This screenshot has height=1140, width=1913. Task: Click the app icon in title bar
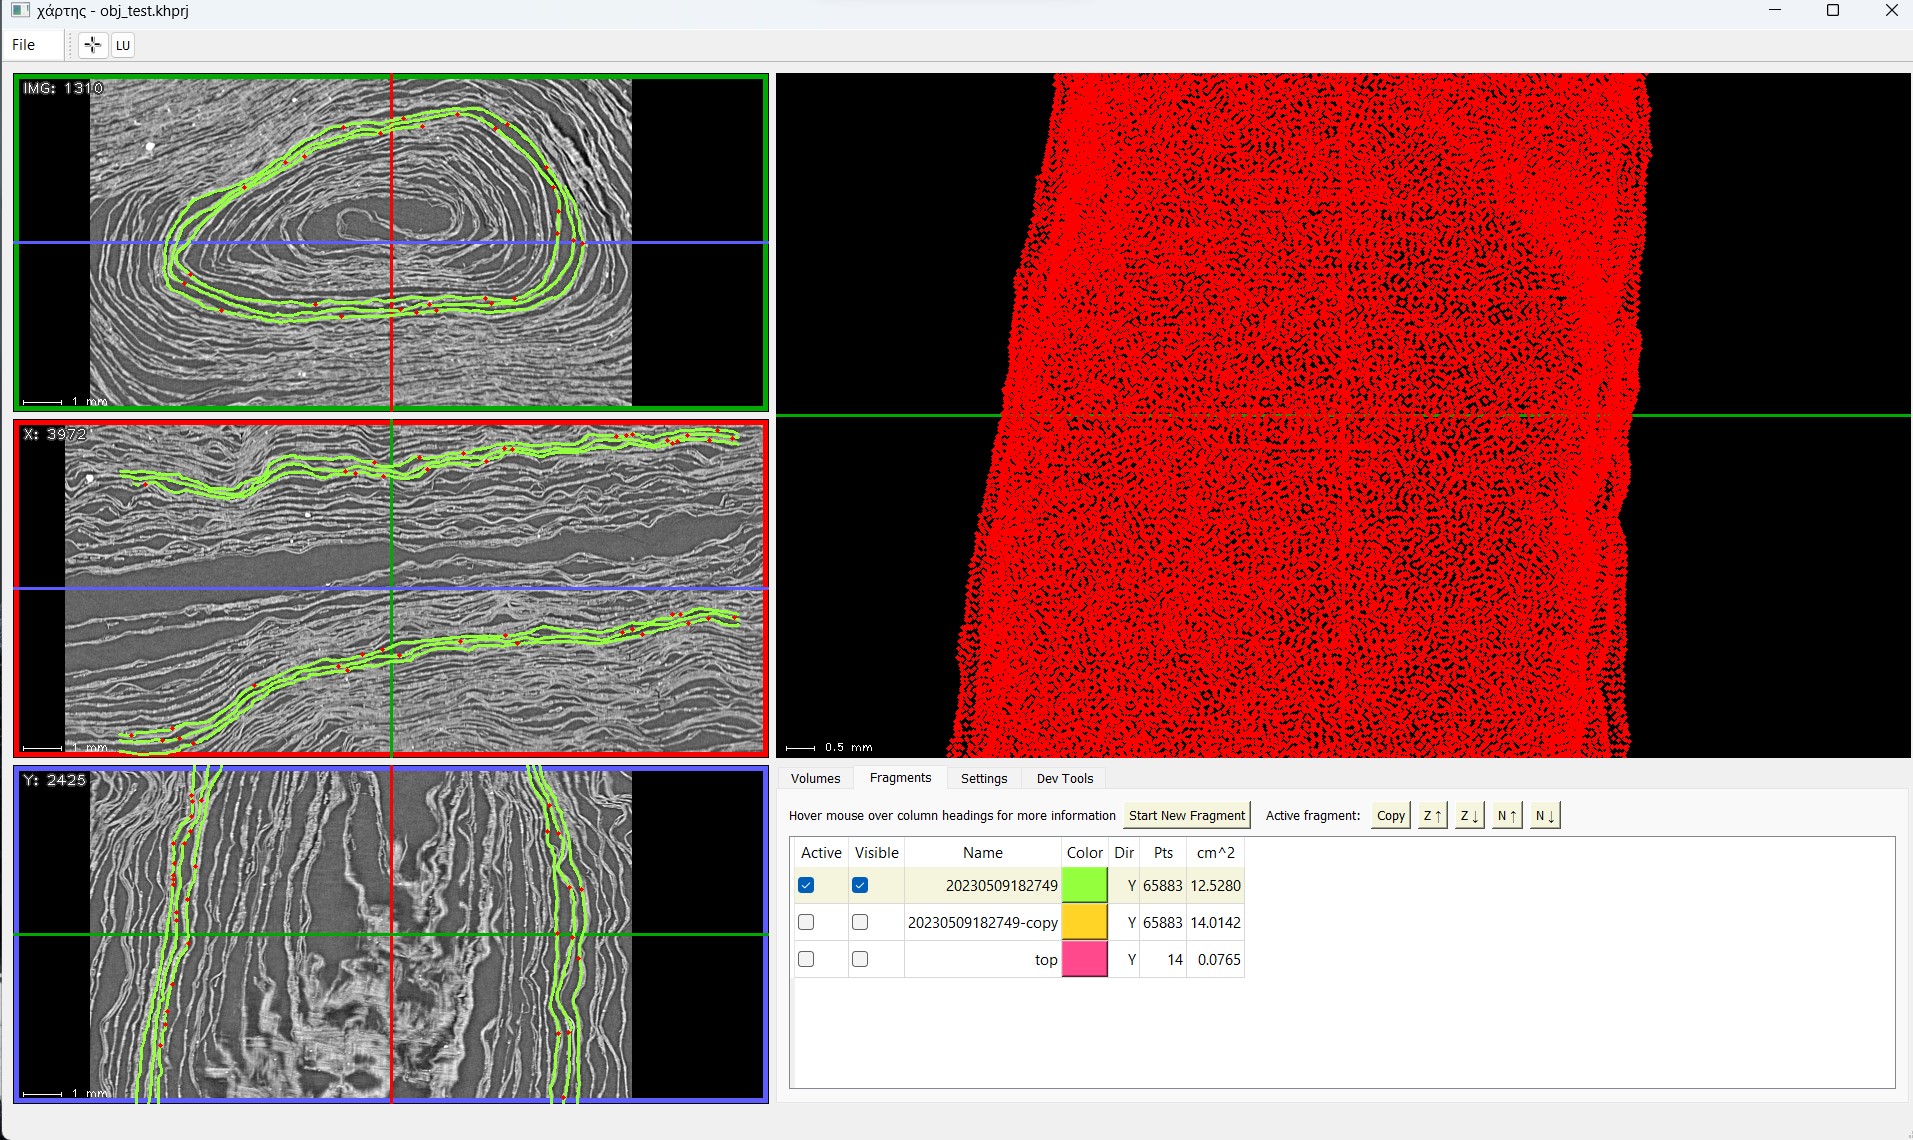tap(20, 11)
